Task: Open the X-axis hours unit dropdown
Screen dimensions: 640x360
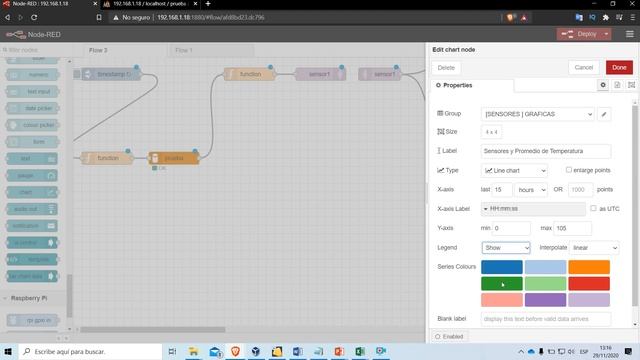Action: click(x=531, y=190)
